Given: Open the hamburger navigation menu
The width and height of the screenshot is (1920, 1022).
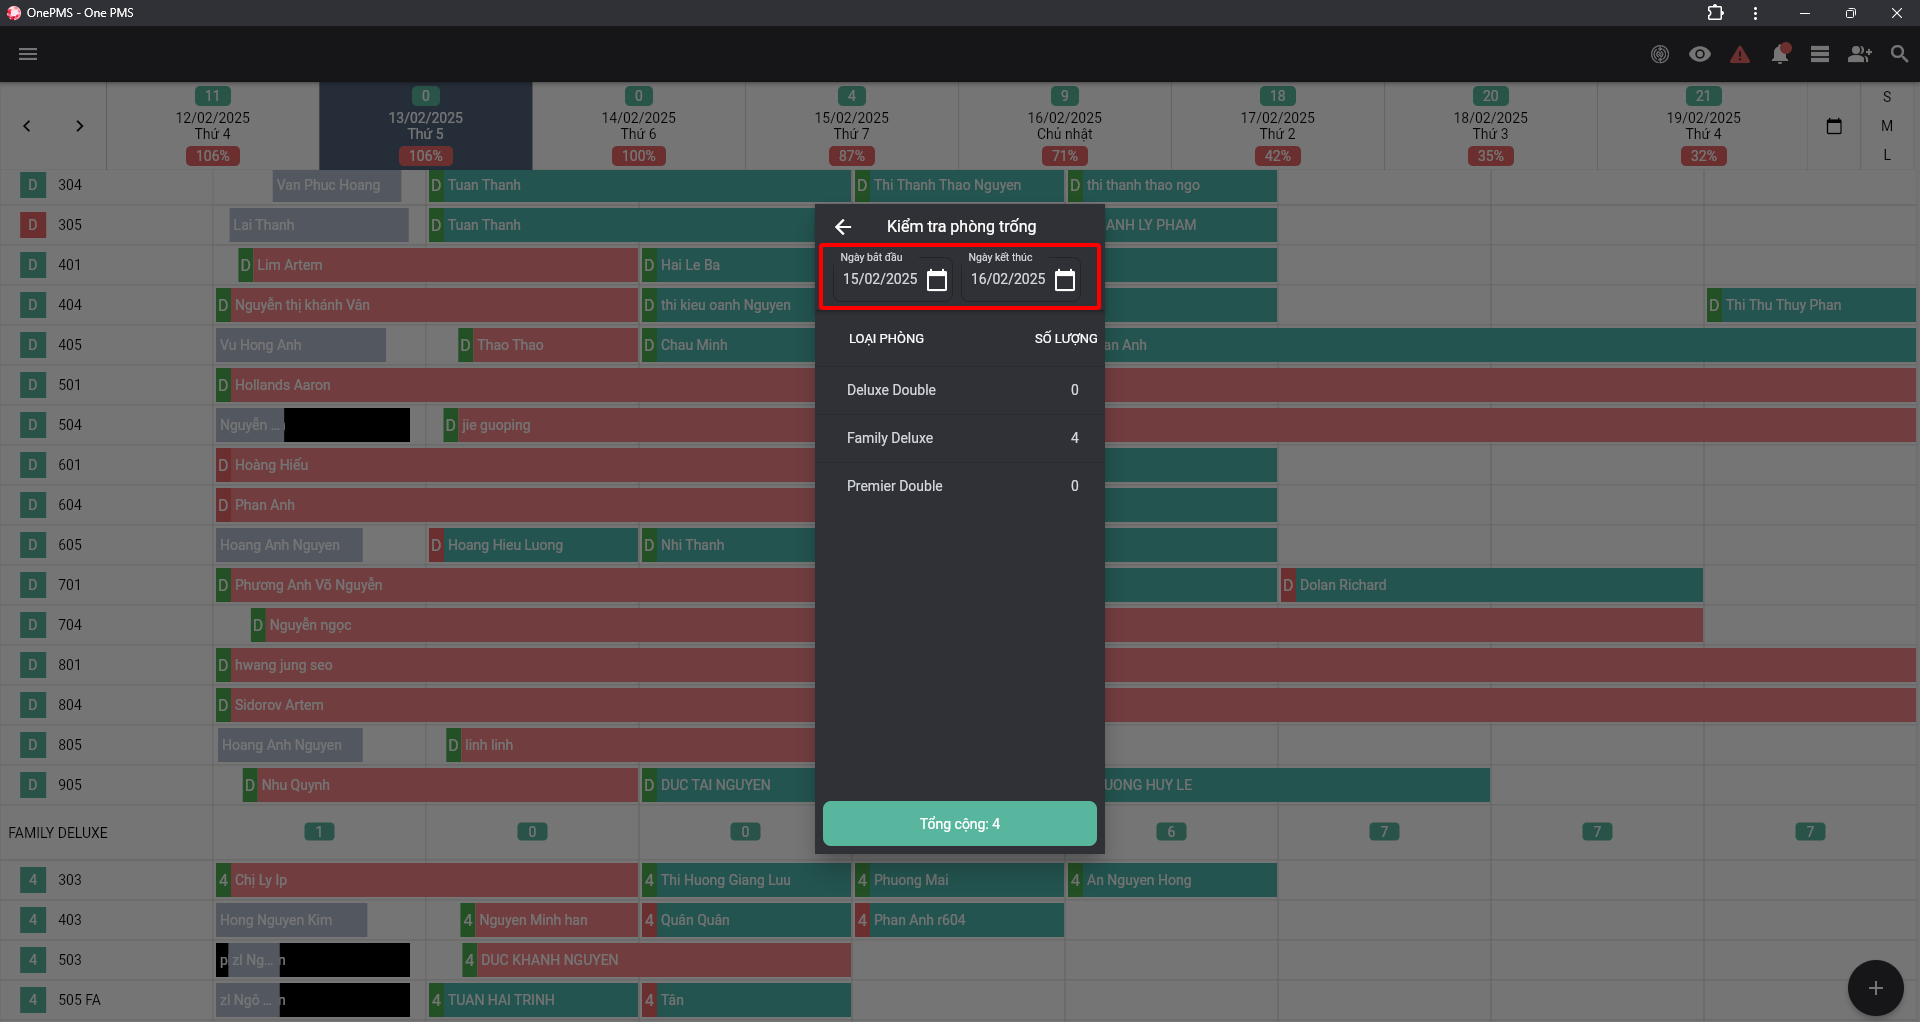Looking at the screenshot, I should [x=28, y=54].
